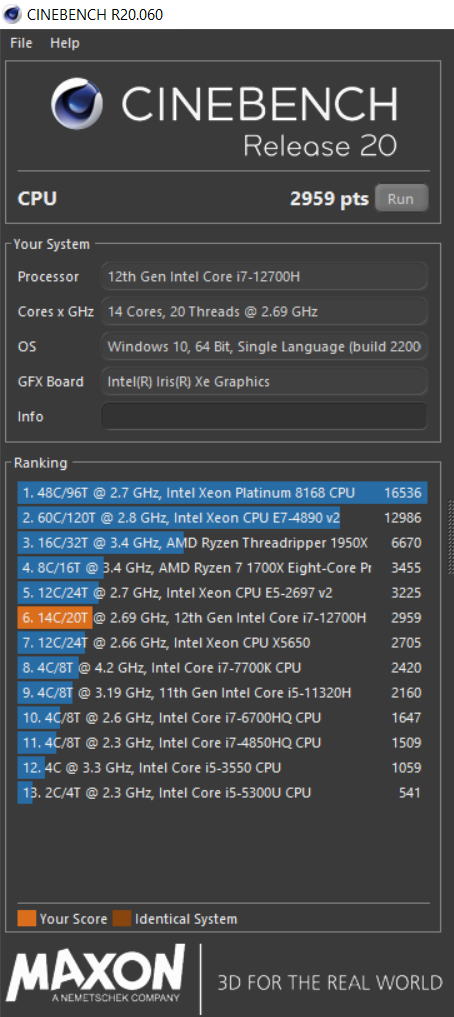This screenshot has height=1017, width=454.
Task: Click the Processor field showing i7-12700H
Action: [264, 276]
